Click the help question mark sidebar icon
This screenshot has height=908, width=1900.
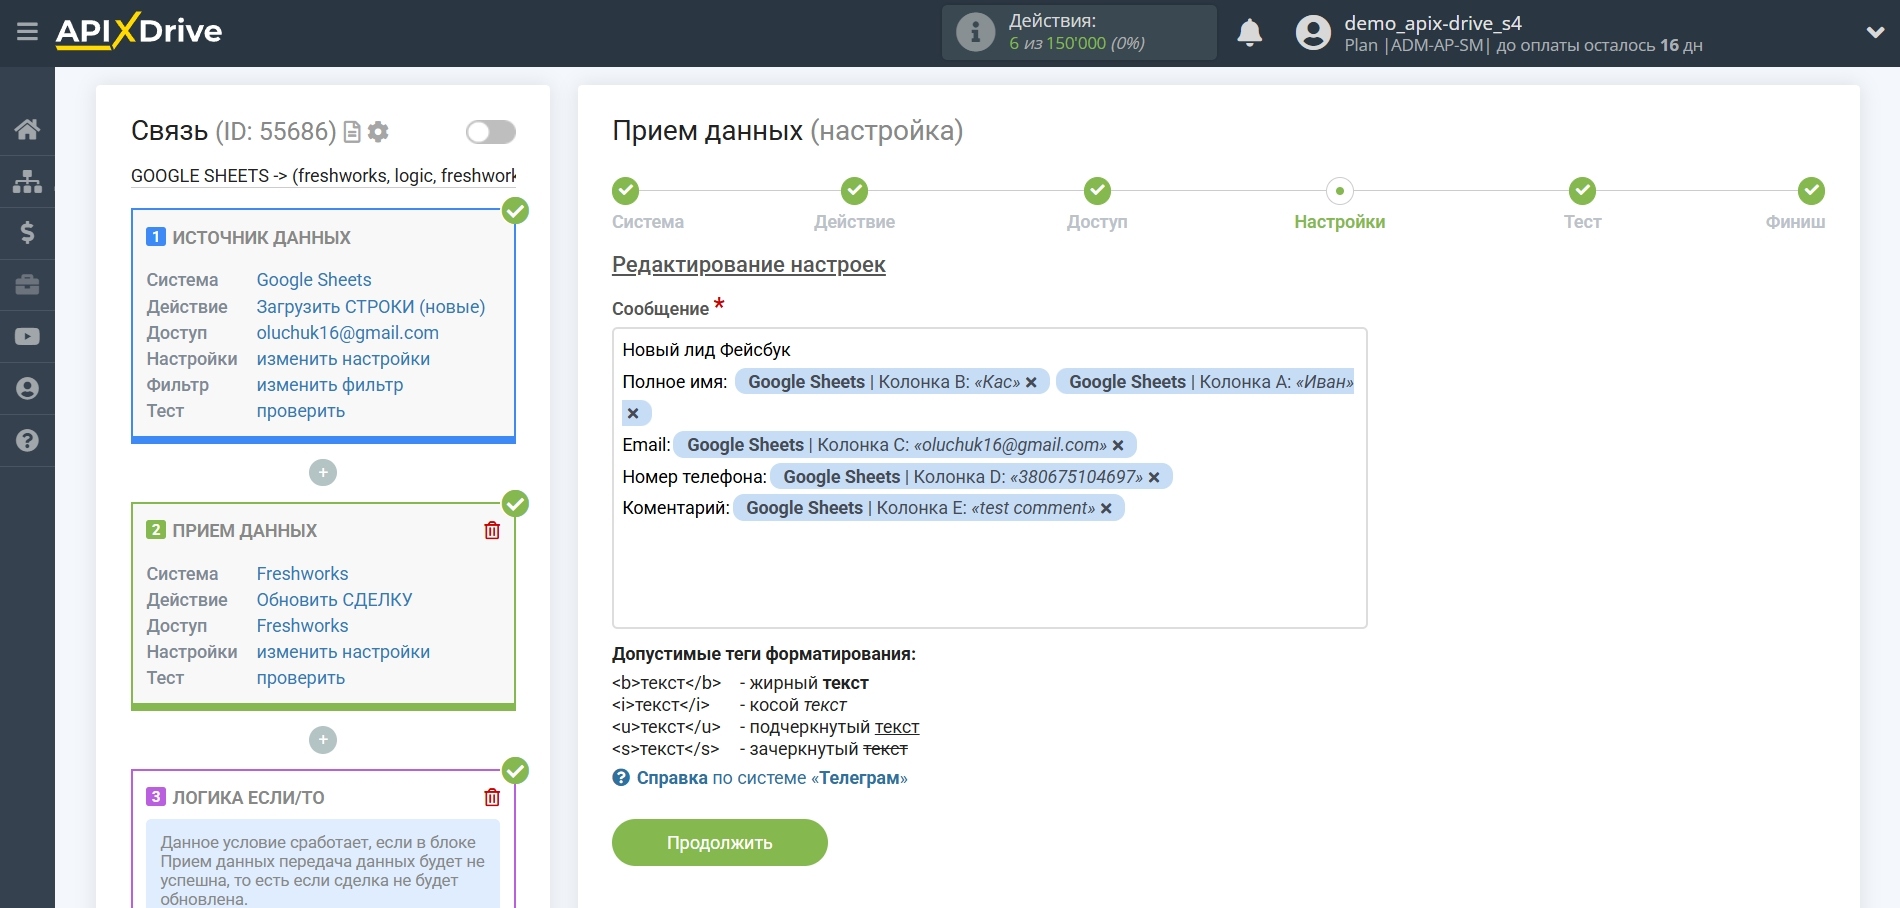click(x=27, y=441)
